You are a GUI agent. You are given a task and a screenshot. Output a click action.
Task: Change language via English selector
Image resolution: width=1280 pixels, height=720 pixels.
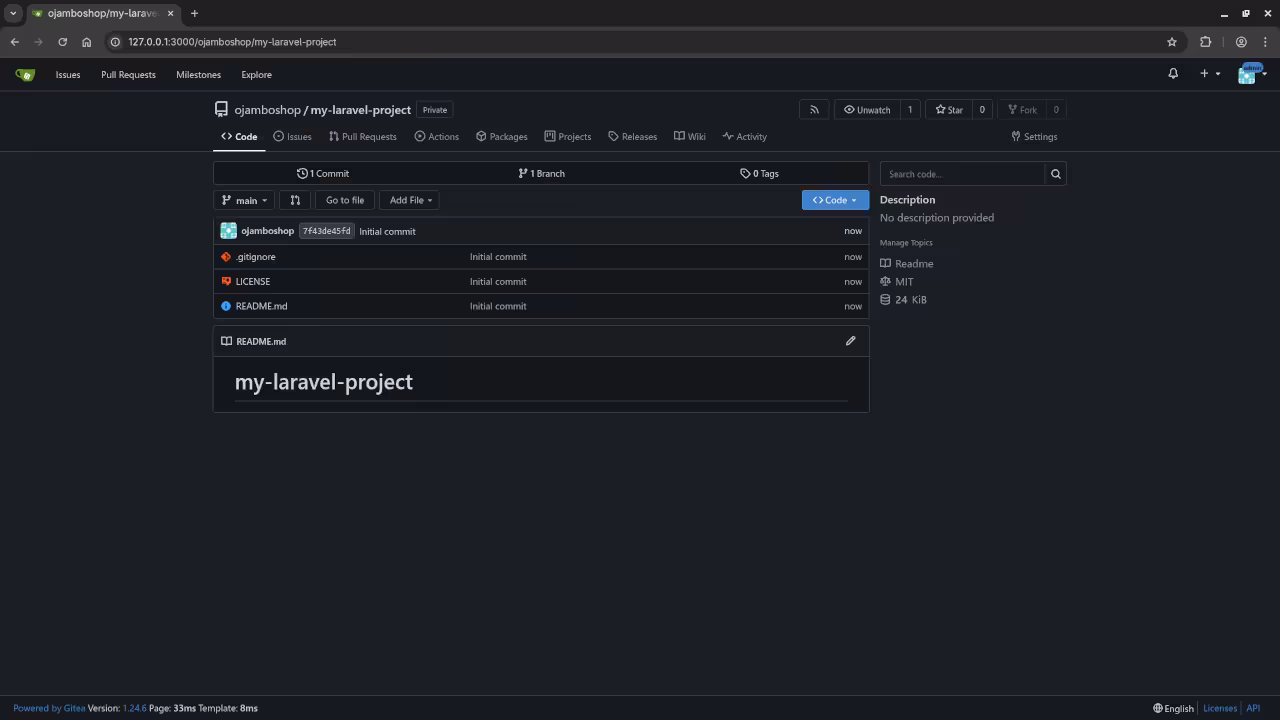click(x=1174, y=709)
